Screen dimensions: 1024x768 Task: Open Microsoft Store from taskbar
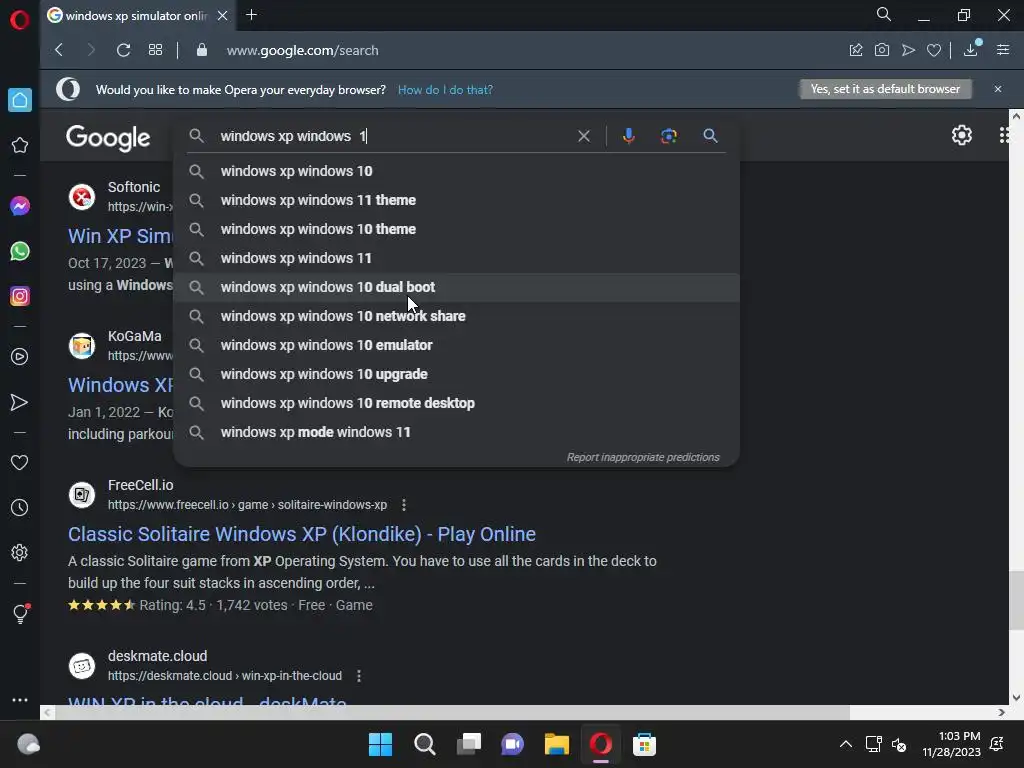[644, 744]
